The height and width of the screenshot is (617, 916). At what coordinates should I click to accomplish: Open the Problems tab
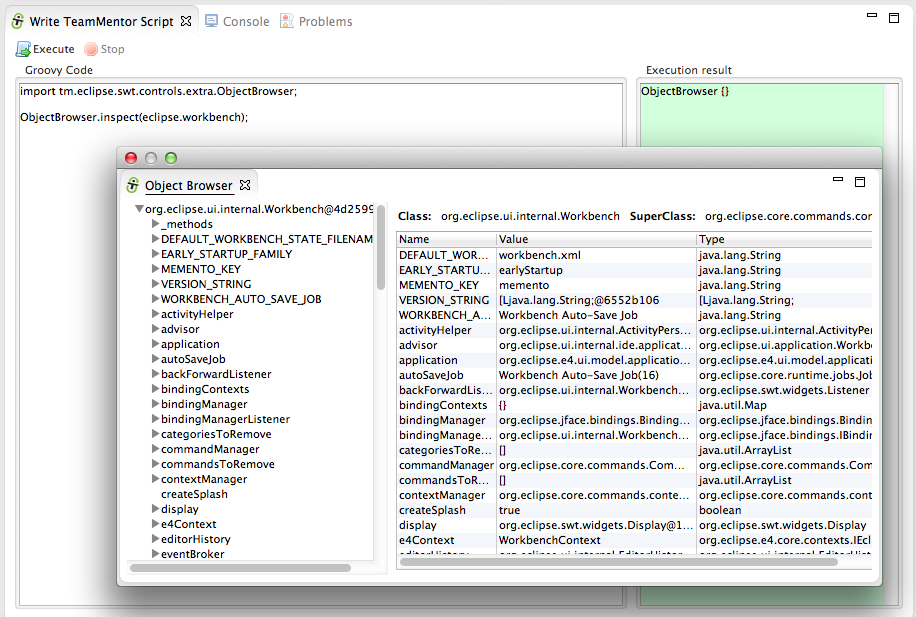click(x=325, y=21)
